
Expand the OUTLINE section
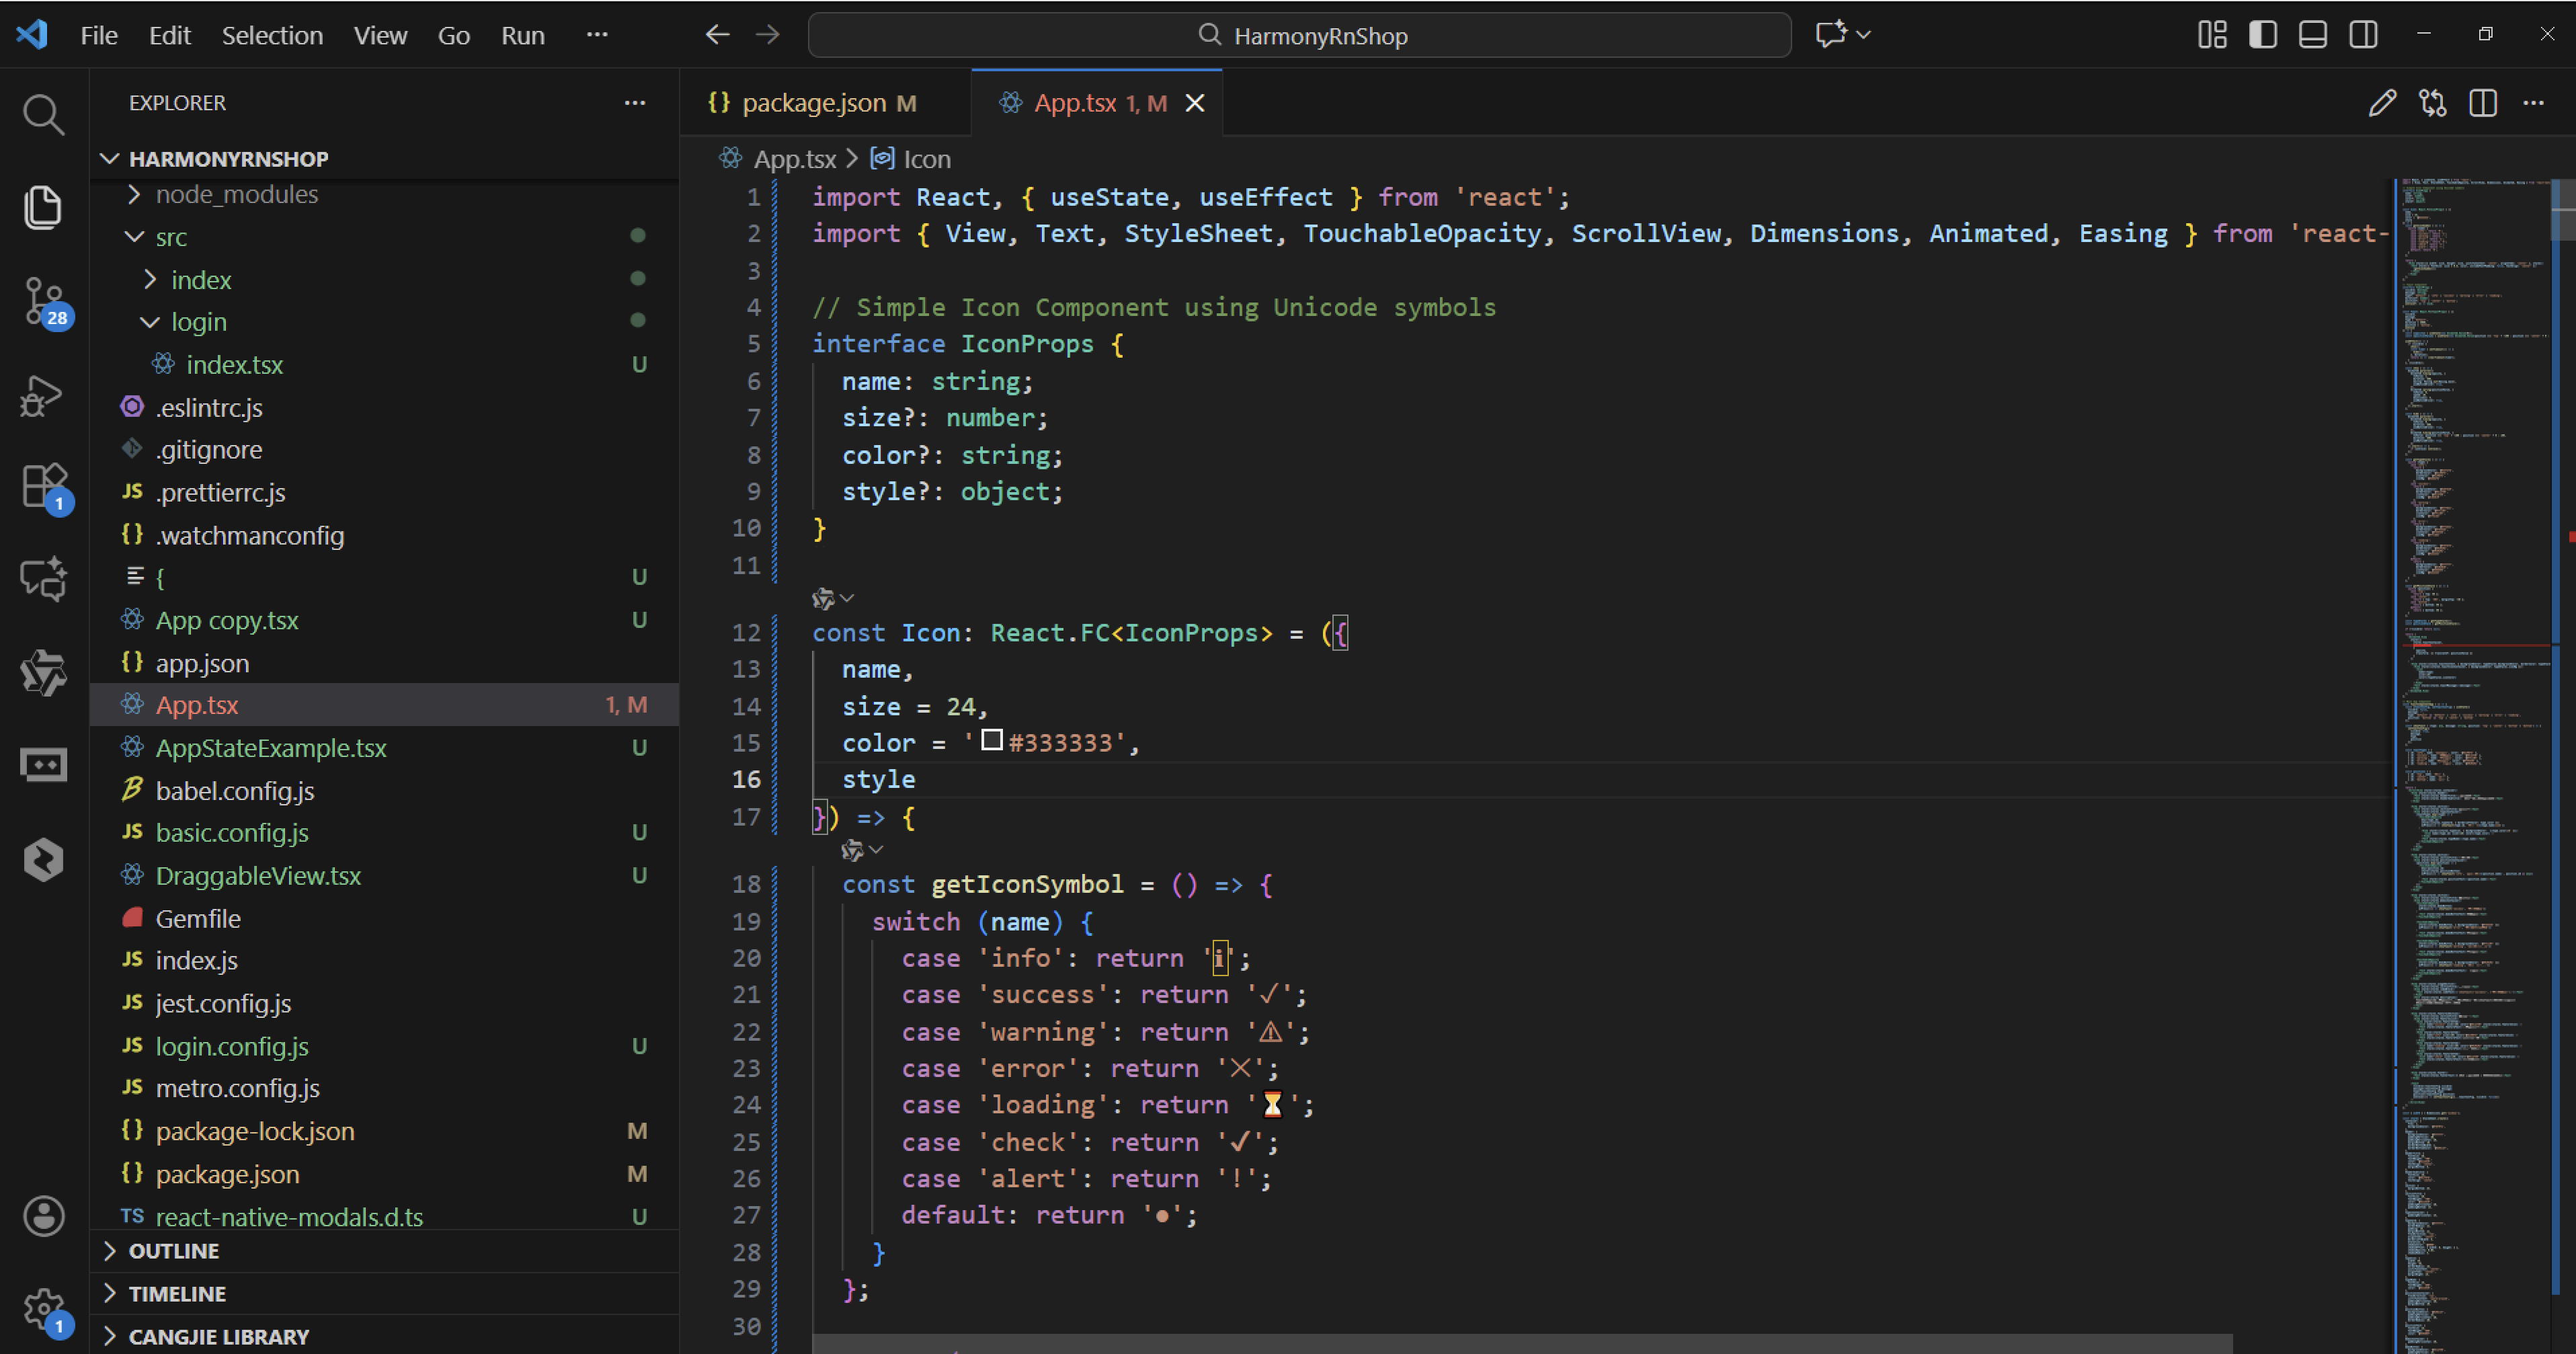coord(173,1251)
